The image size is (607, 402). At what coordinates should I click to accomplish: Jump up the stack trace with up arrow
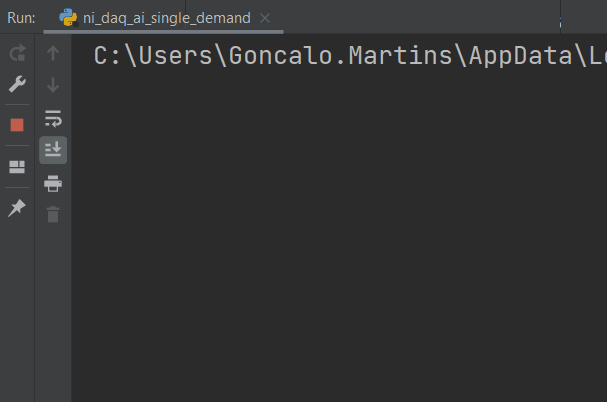point(53,54)
